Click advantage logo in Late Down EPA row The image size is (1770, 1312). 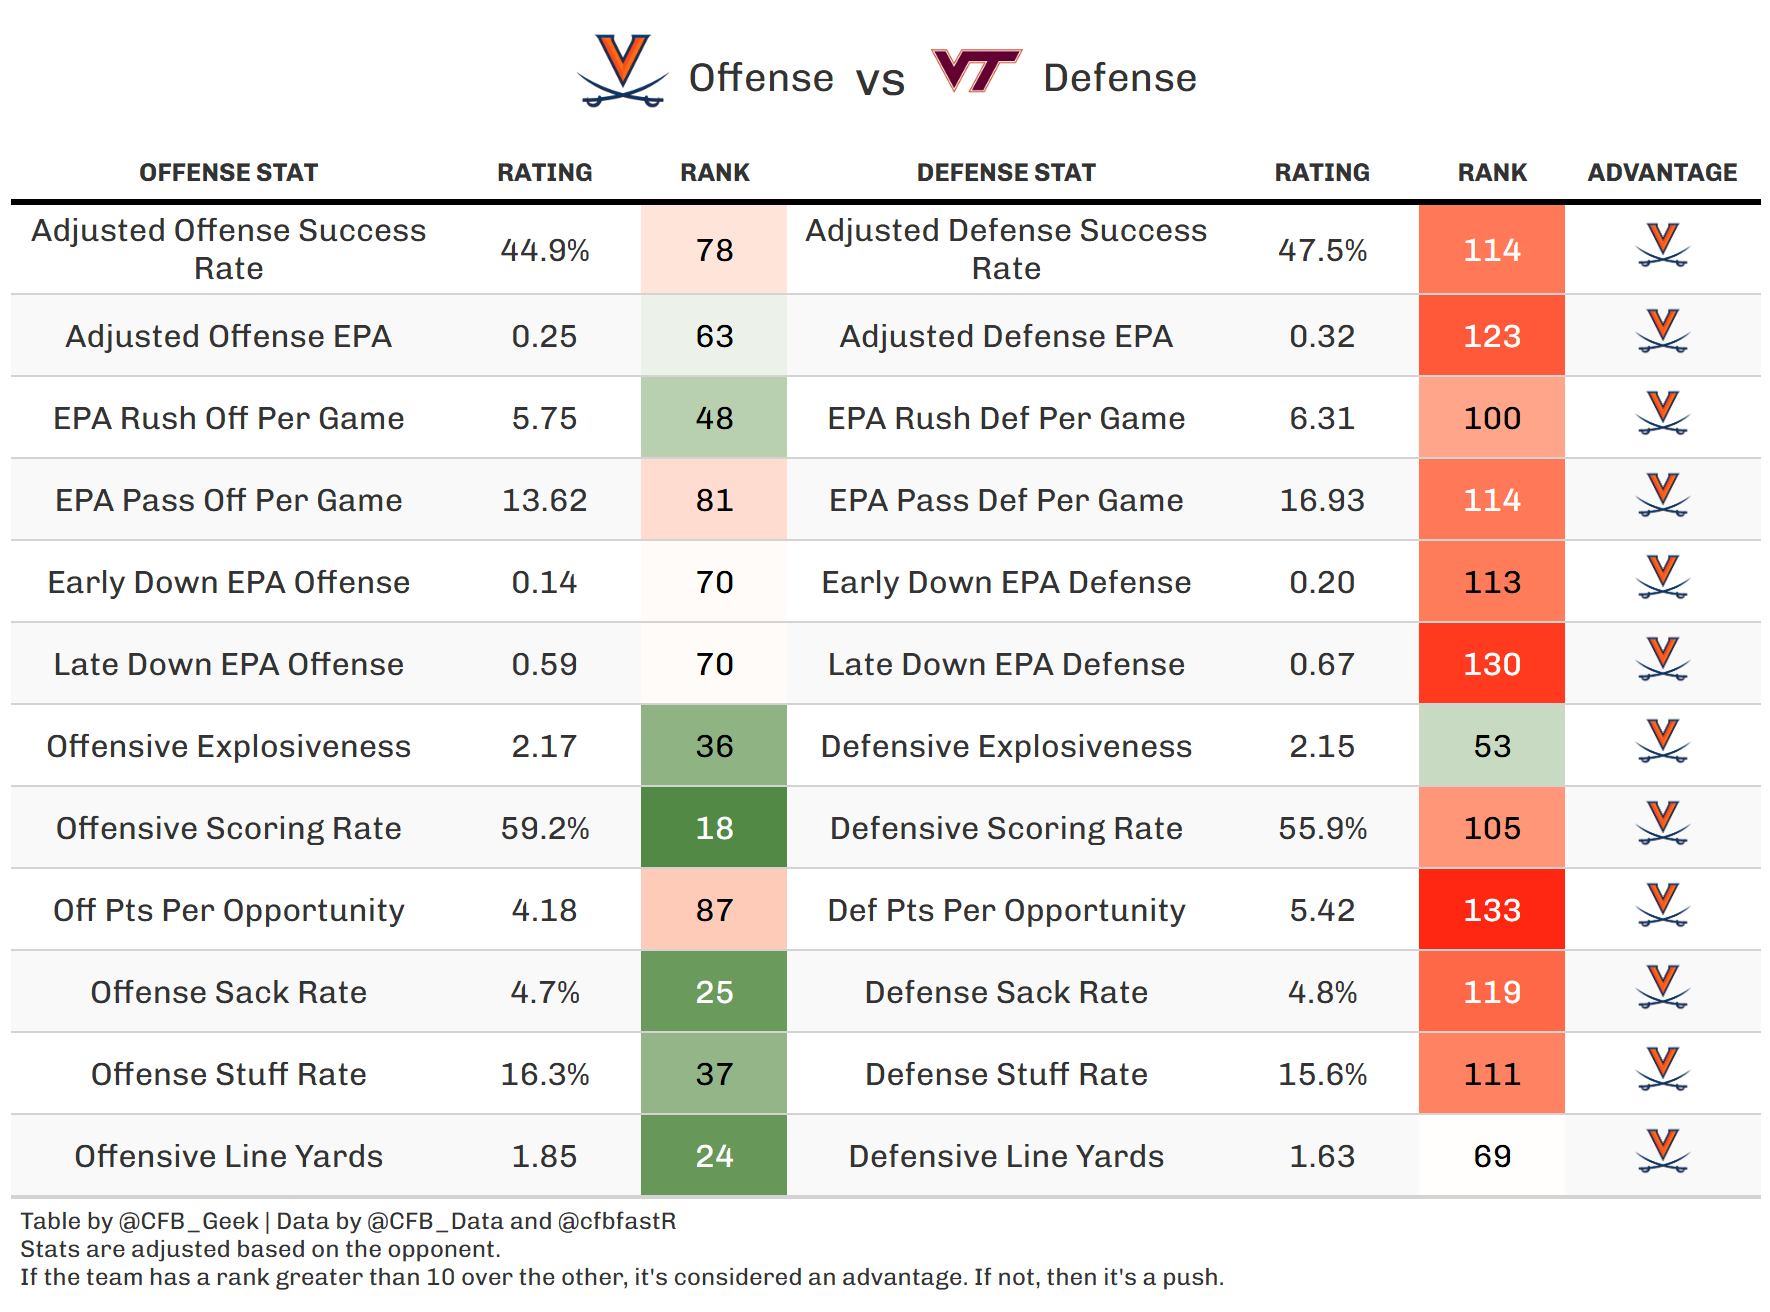point(1662,660)
